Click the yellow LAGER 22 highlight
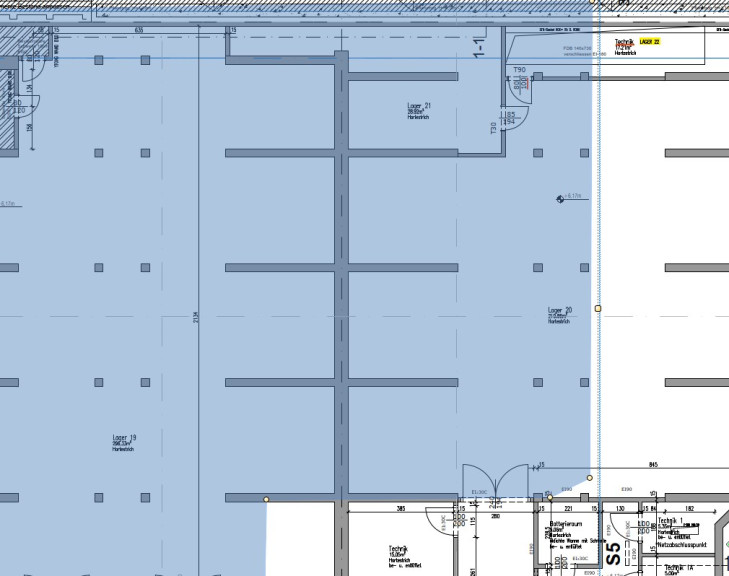The width and height of the screenshot is (729, 576). pyautogui.click(x=649, y=42)
